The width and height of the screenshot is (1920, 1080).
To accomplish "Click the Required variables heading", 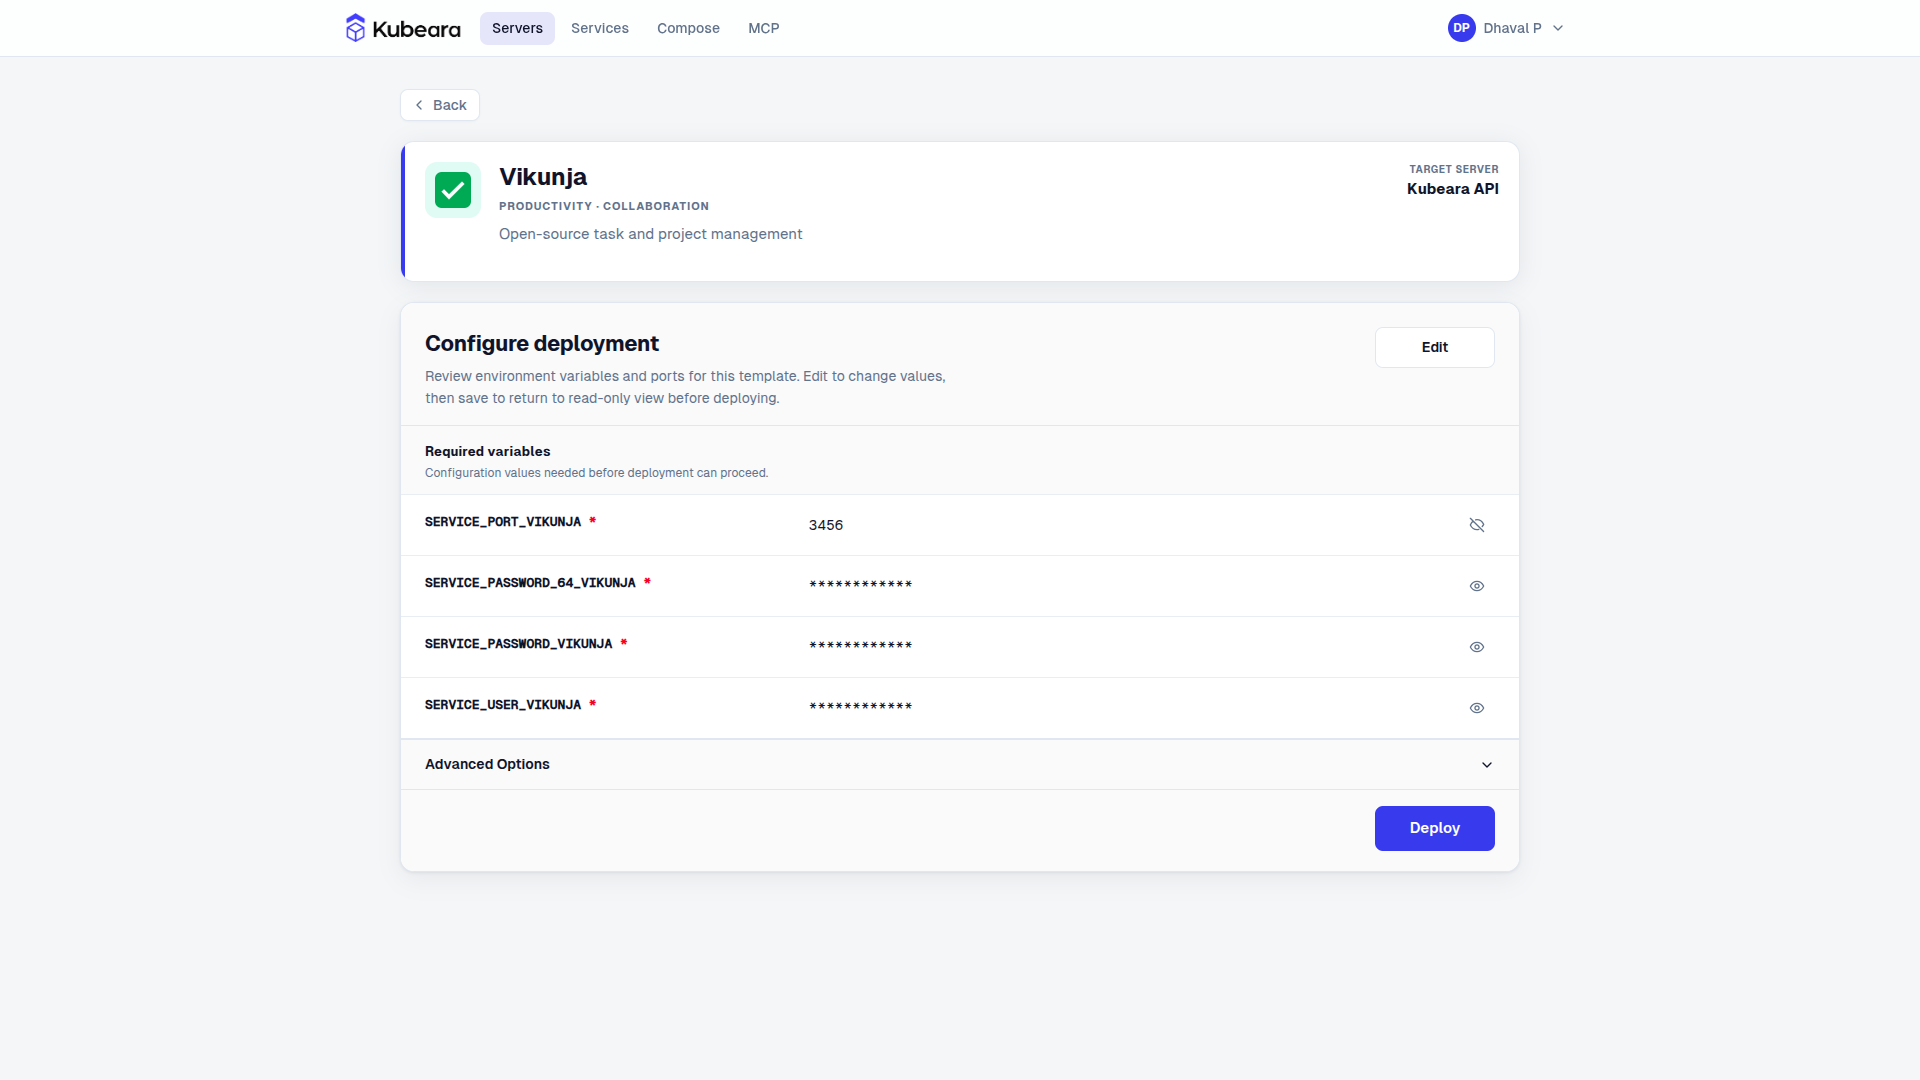I will point(487,452).
